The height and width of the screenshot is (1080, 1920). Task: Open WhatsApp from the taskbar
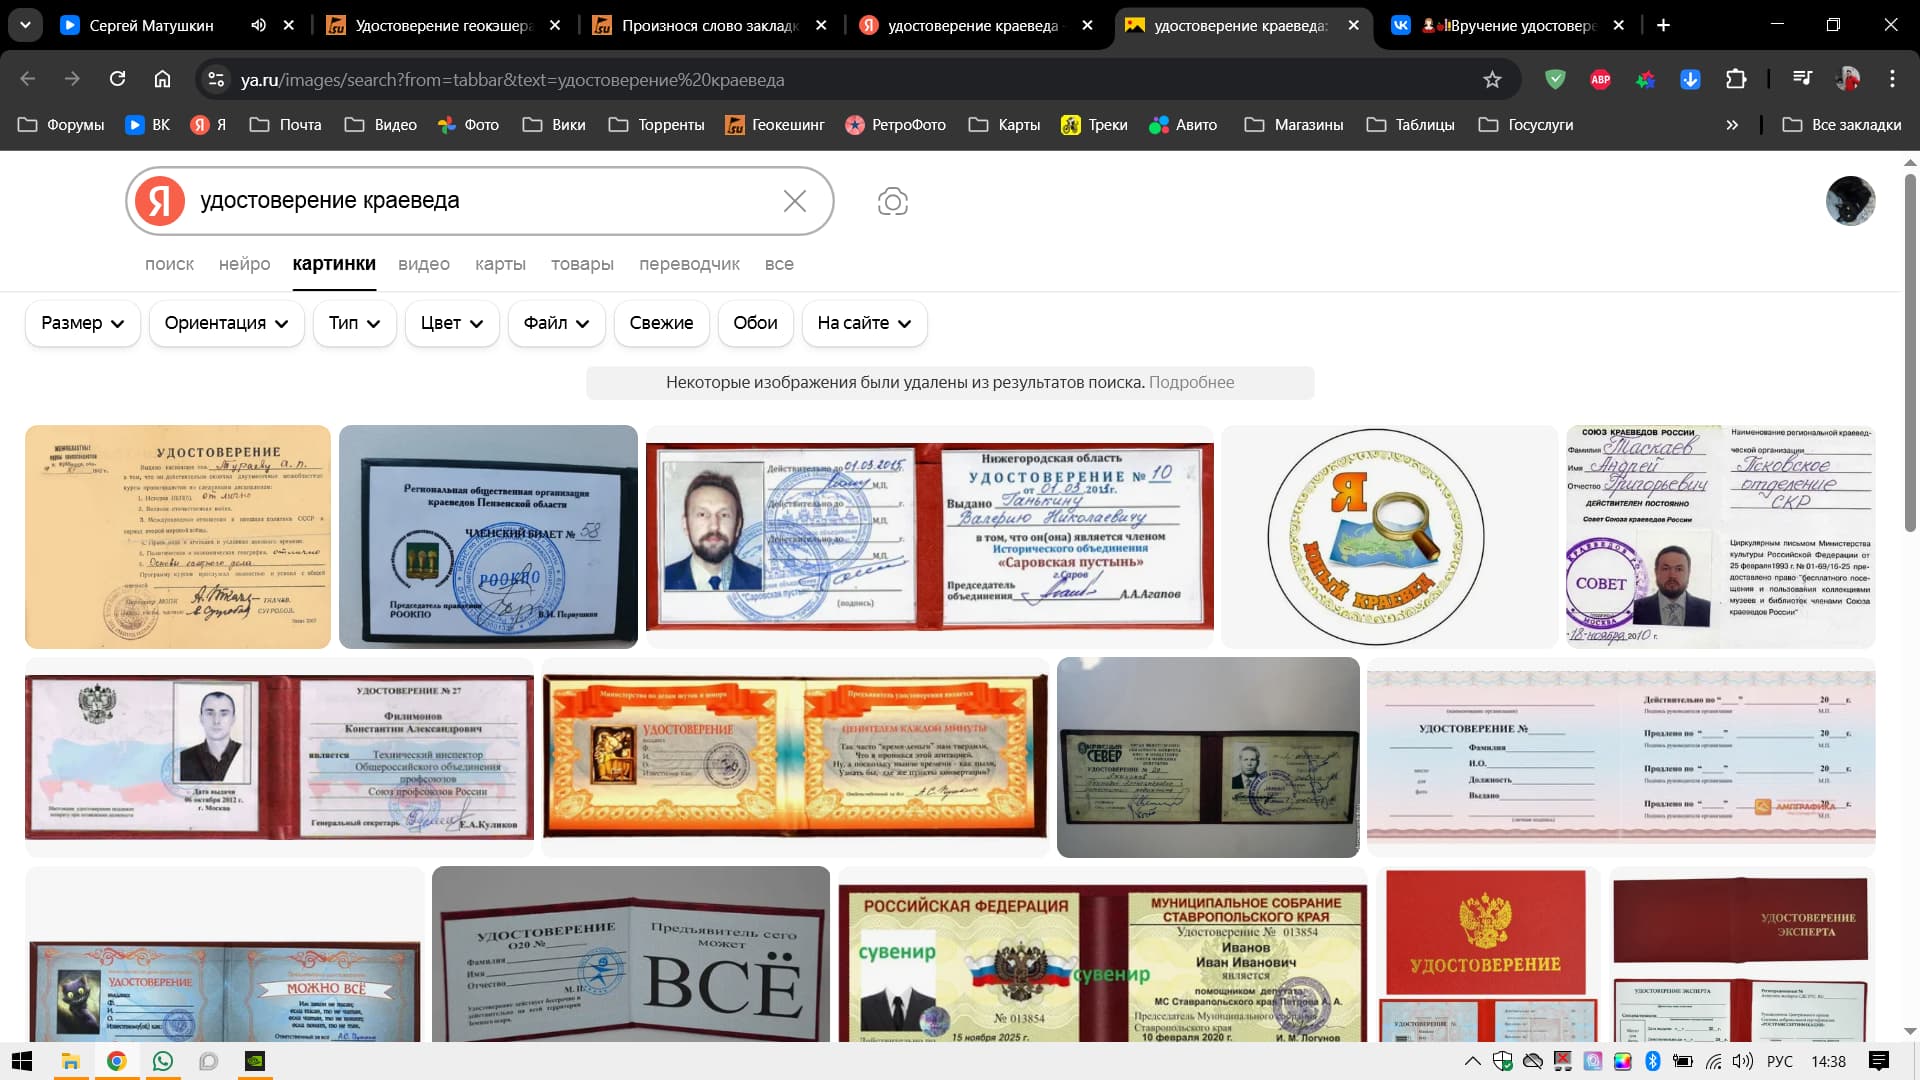tap(162, 1061)
